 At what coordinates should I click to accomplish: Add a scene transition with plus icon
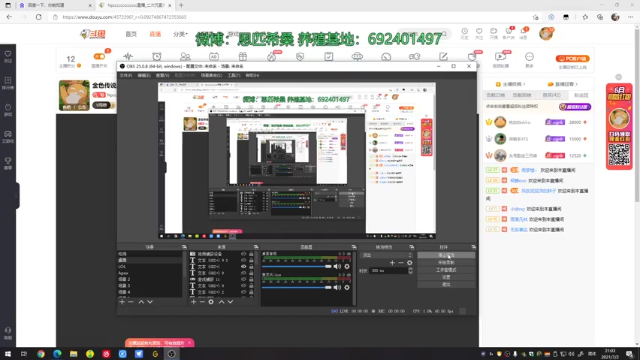[x=392, y=263]
